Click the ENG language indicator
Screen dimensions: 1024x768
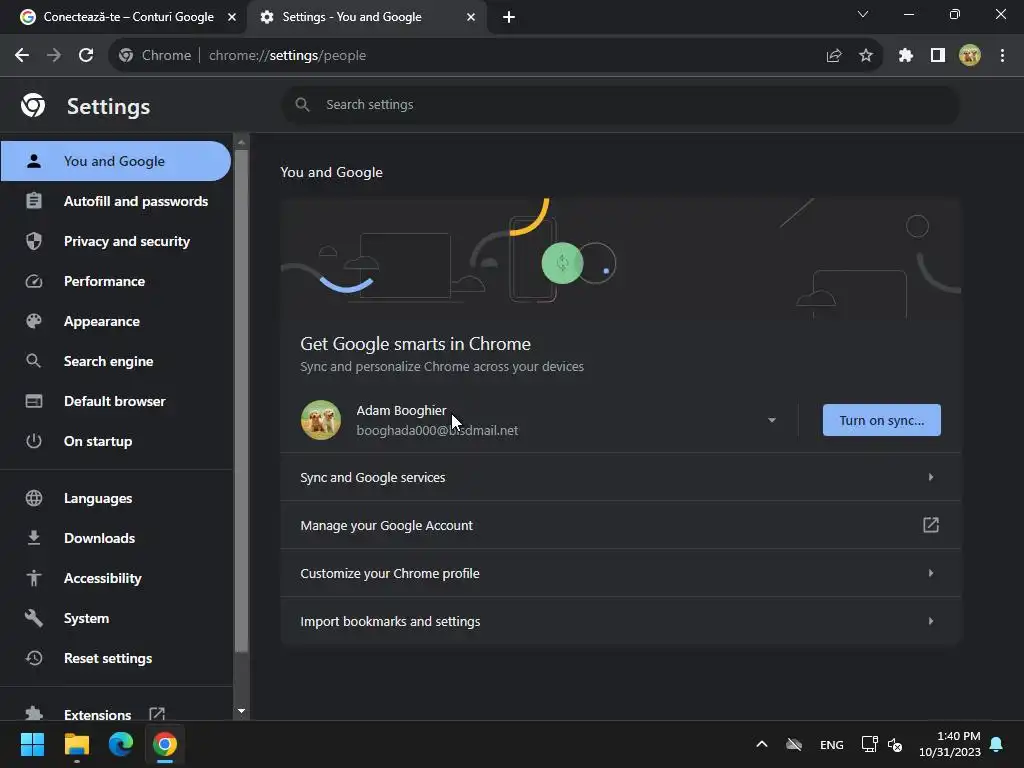click(x=831, y=744)
